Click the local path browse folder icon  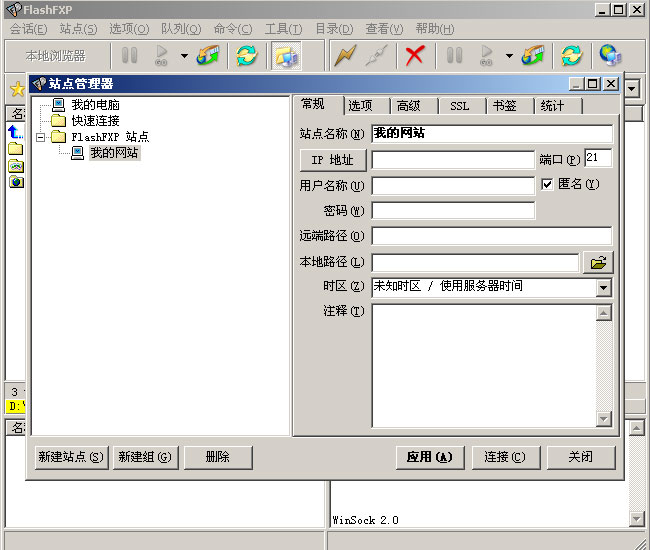click(x=598, y=263)
